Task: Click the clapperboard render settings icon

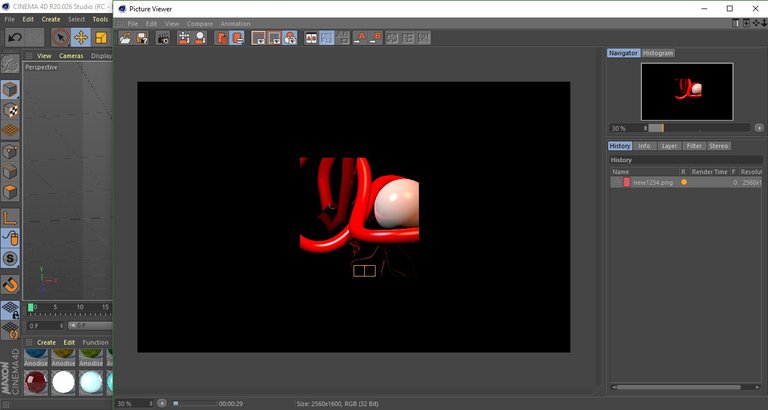Action: (x=163, y=38)
